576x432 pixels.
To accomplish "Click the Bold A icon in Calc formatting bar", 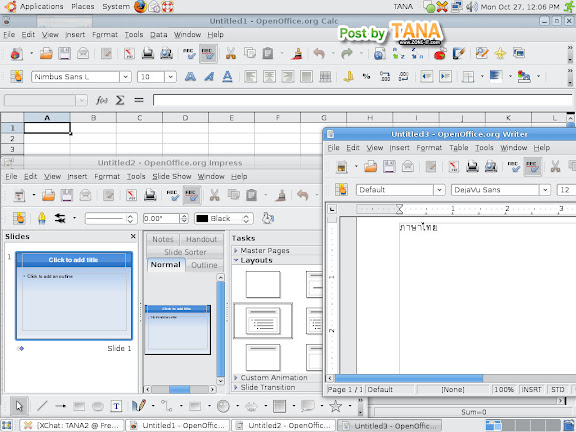I will pos(190,77).
